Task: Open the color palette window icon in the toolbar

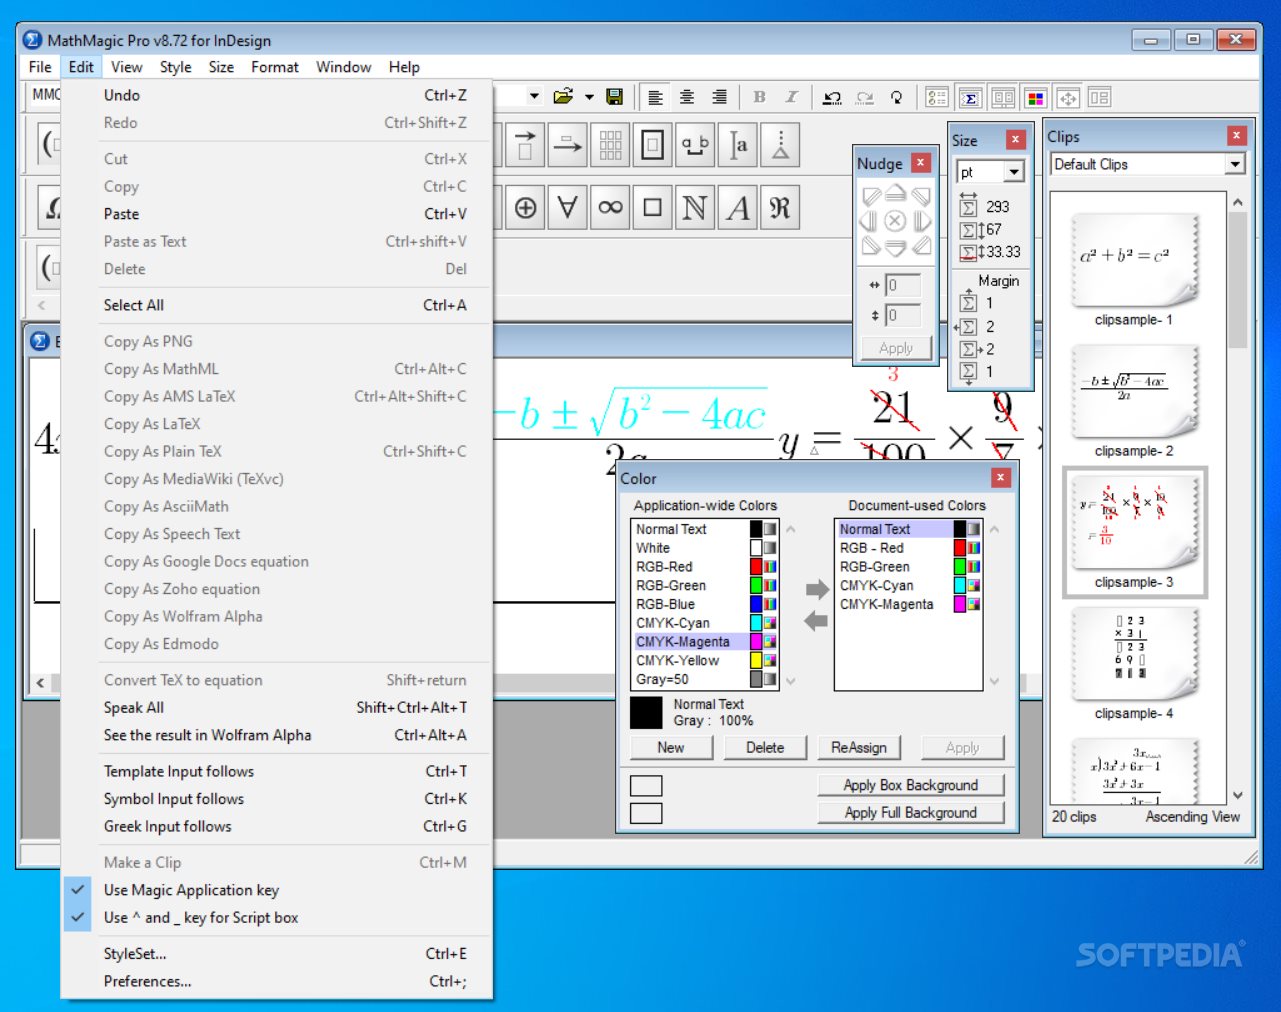Action: (1036, 98)
